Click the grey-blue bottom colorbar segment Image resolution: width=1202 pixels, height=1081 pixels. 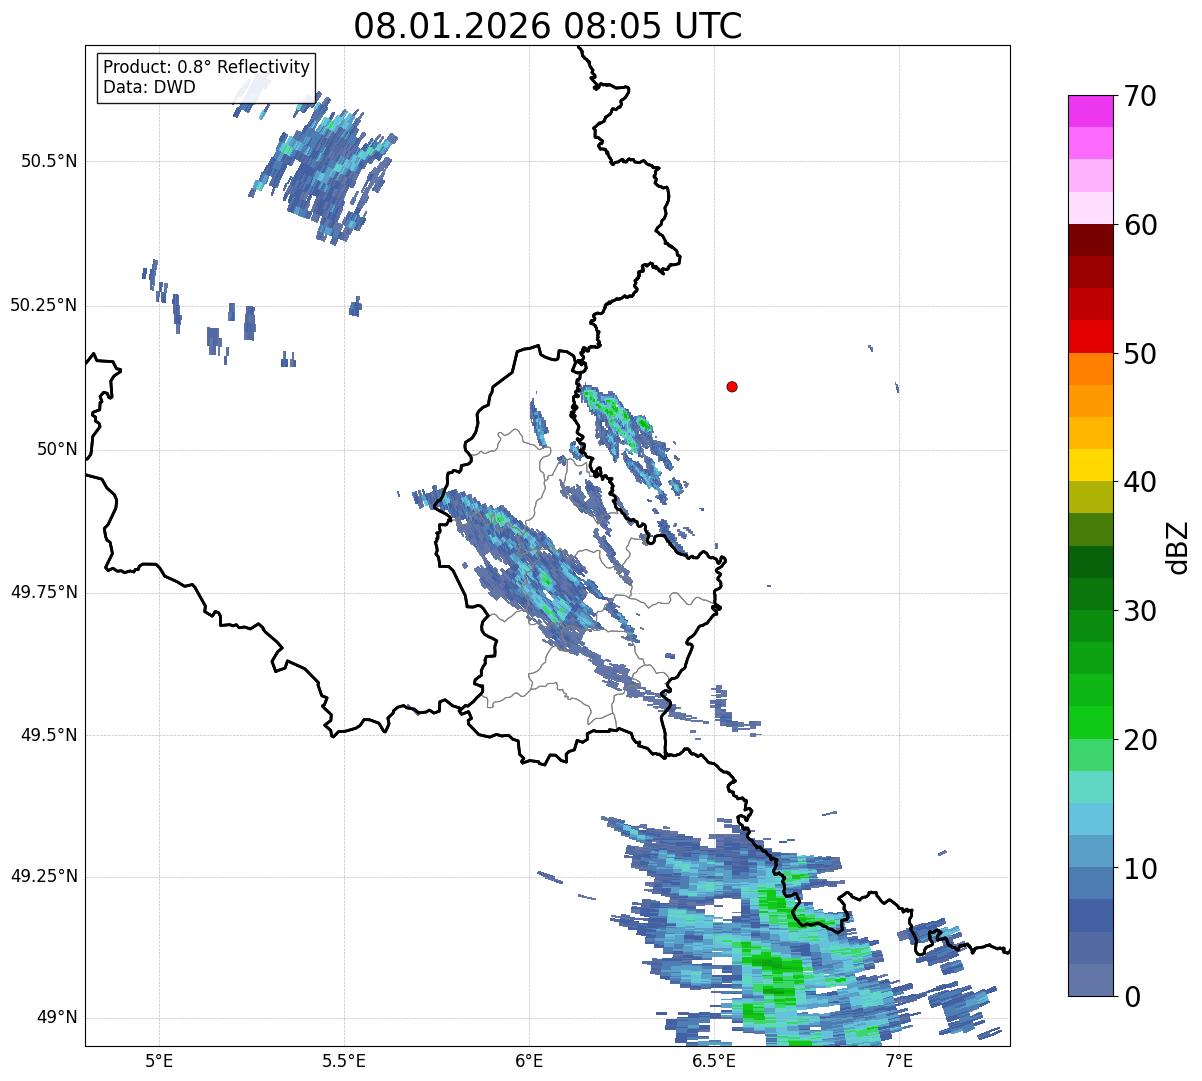click(x=1090, y=980)
